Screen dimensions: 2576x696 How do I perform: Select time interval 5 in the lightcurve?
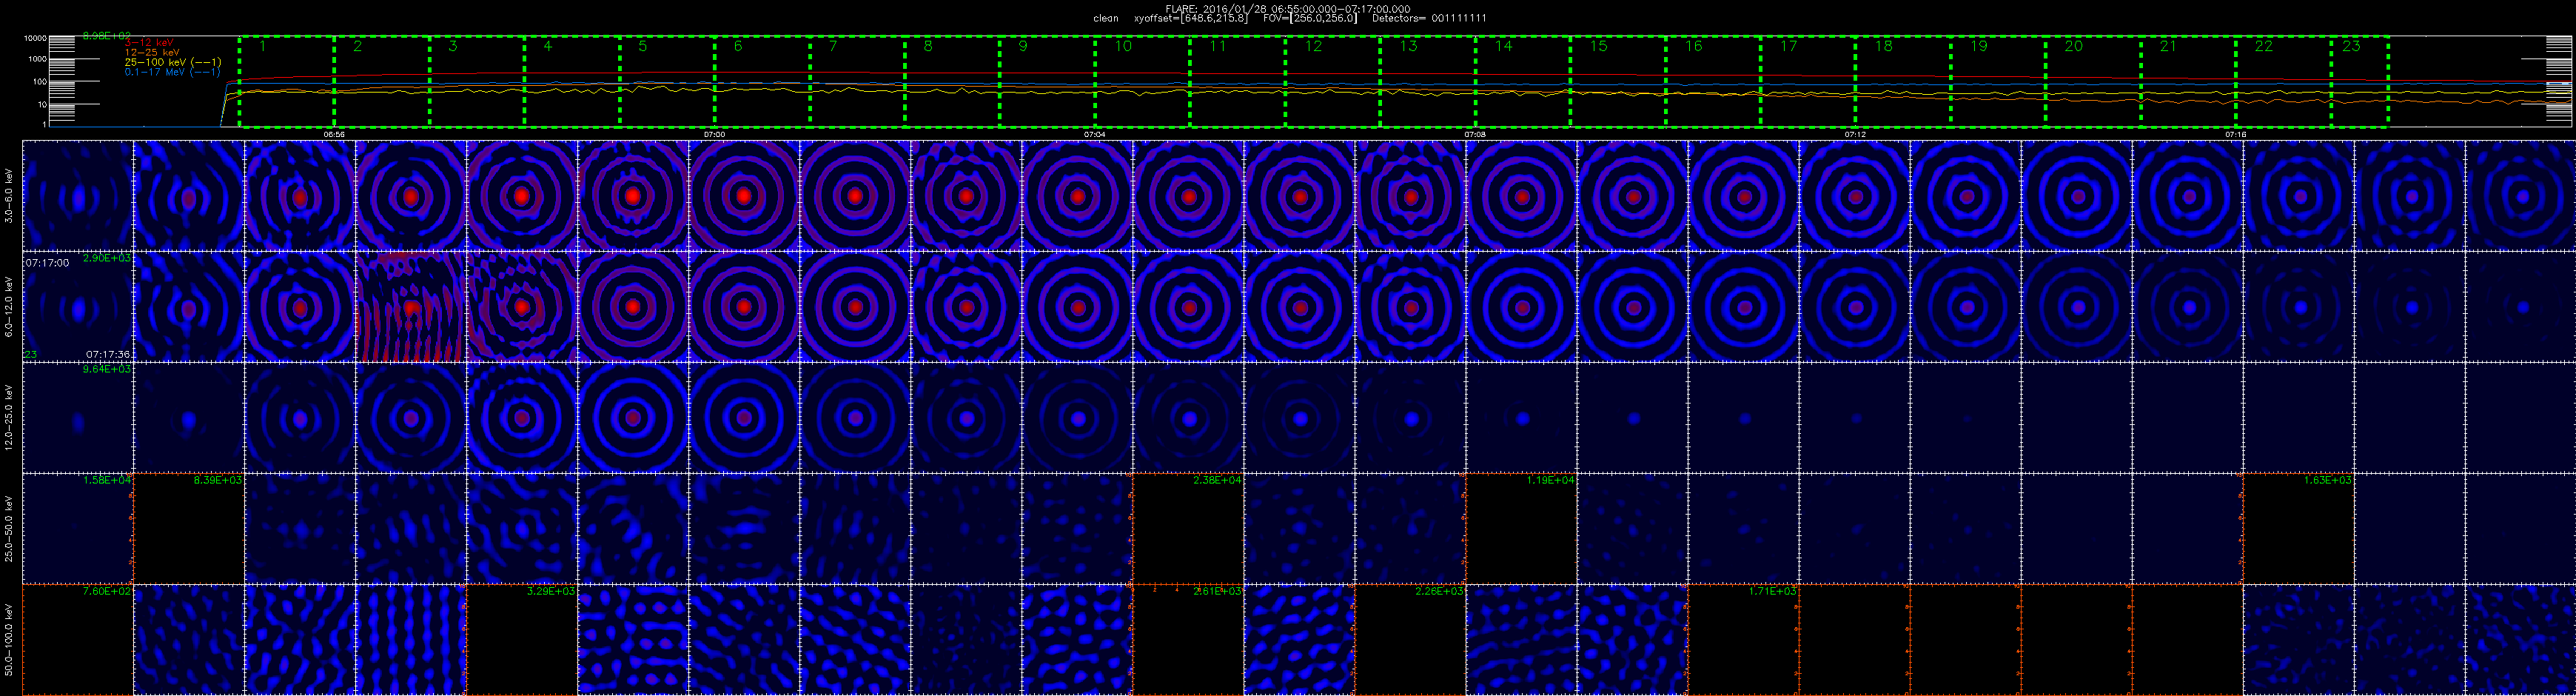pyautogui.click(x=667, y=82)
